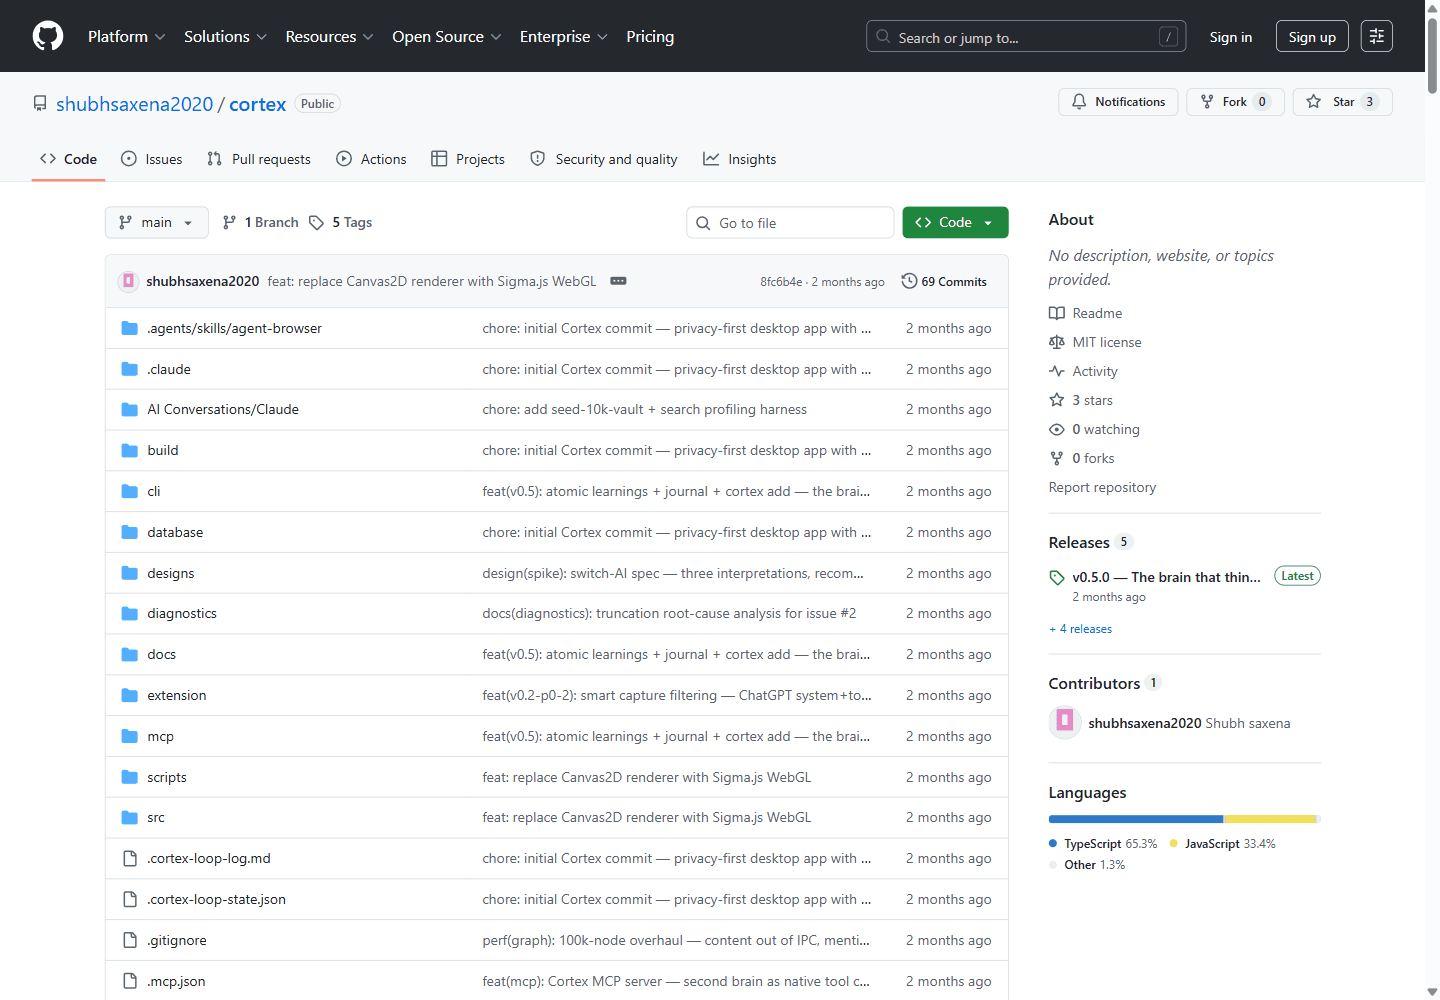
Task: Expand the Resources menu
Action: pos(330,36)
